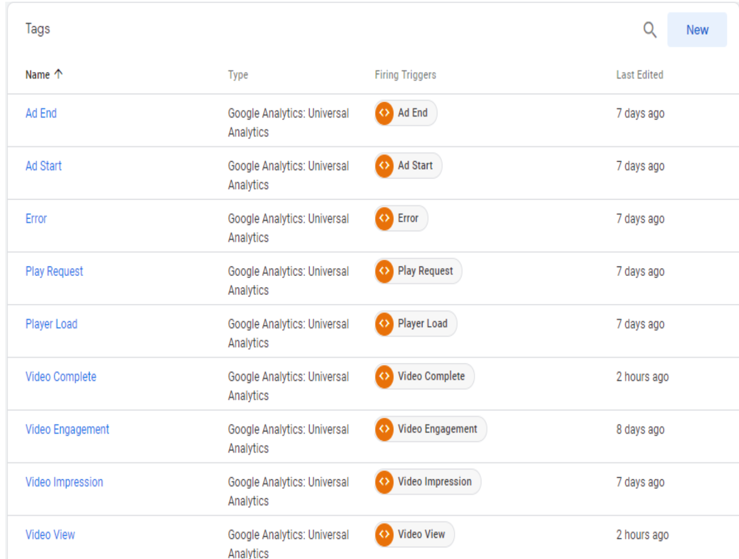Click the orange icon of Video Complete trigger
Image resolution: width=739 pixels, height=559 pixels.
(385, 377)
